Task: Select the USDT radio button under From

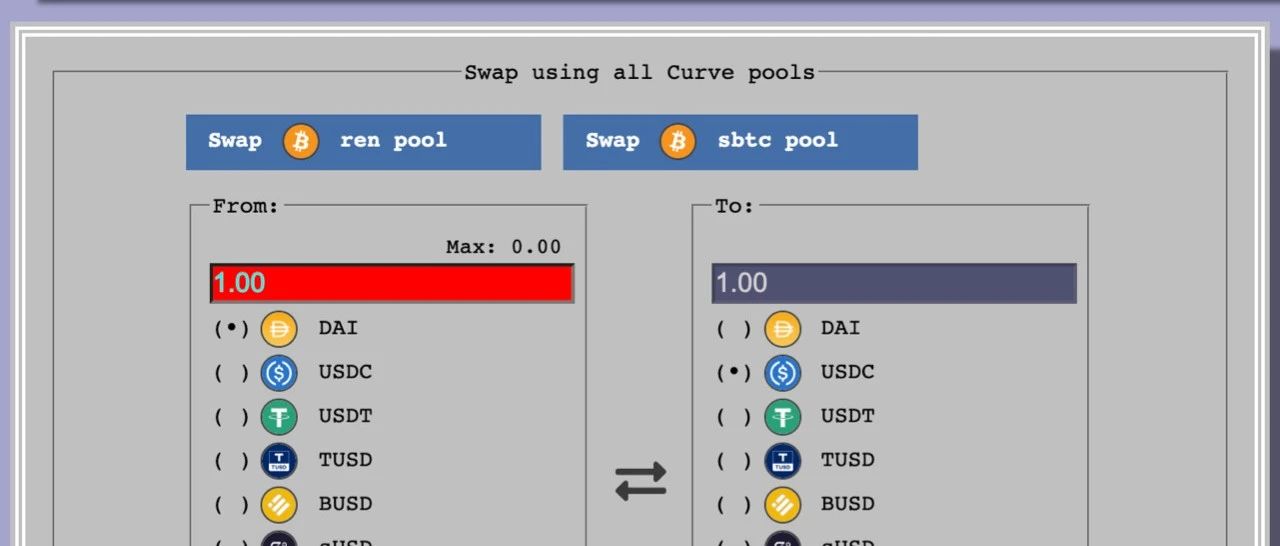Action: 231,416
